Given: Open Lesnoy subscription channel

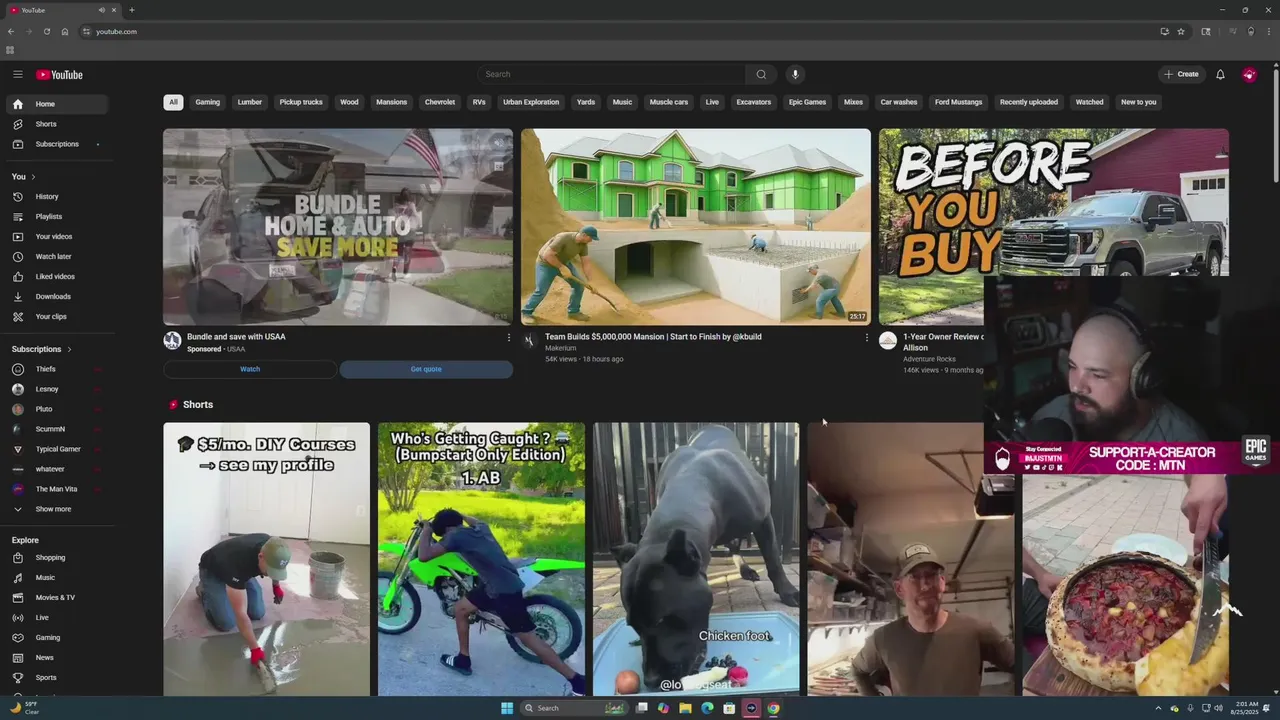Looking at the screenshot, I should tap(56, 389).
